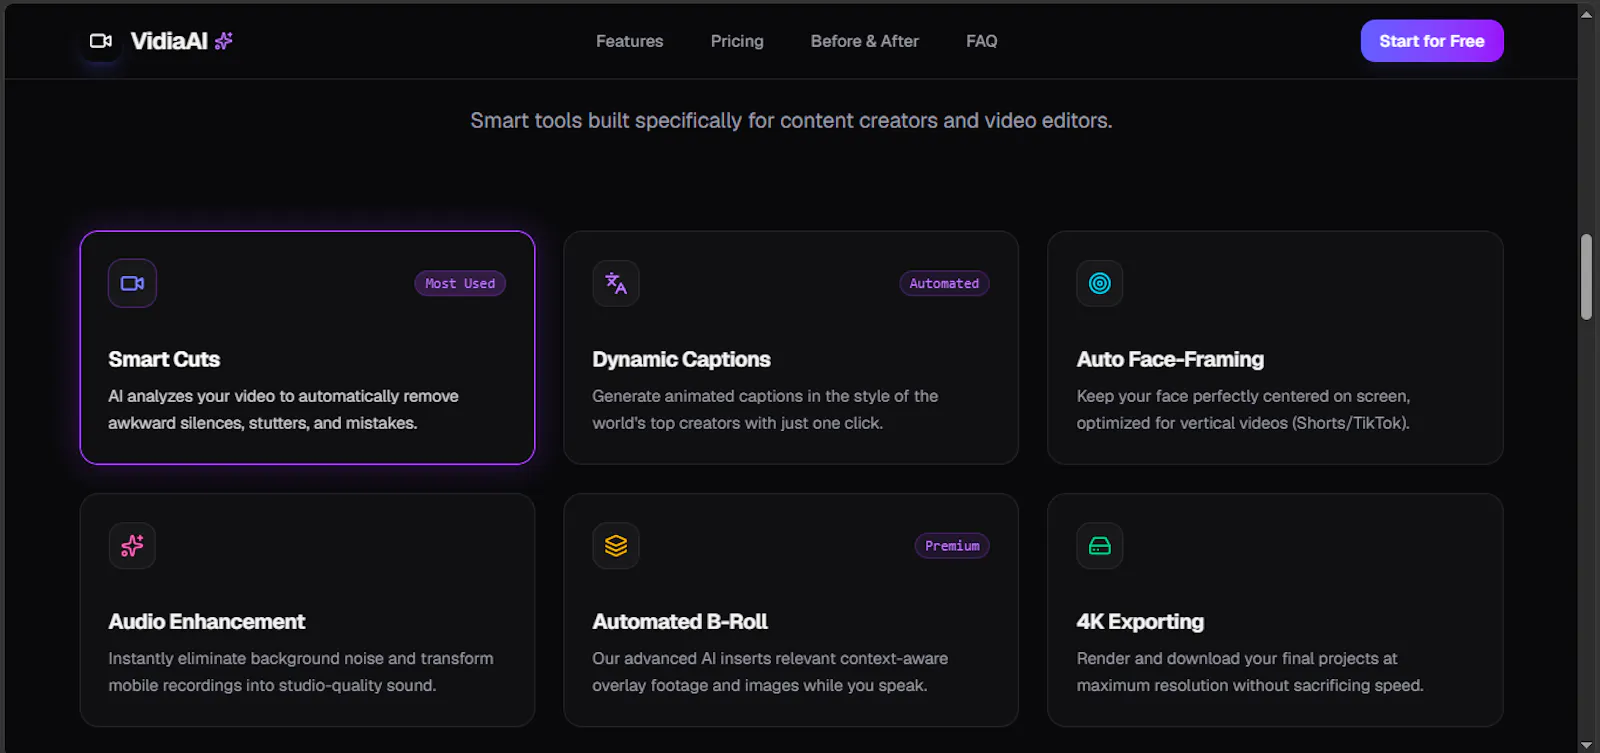Select the Smart Cuts heading
This screenshot has width=1600, height=753.
(164, 359)
